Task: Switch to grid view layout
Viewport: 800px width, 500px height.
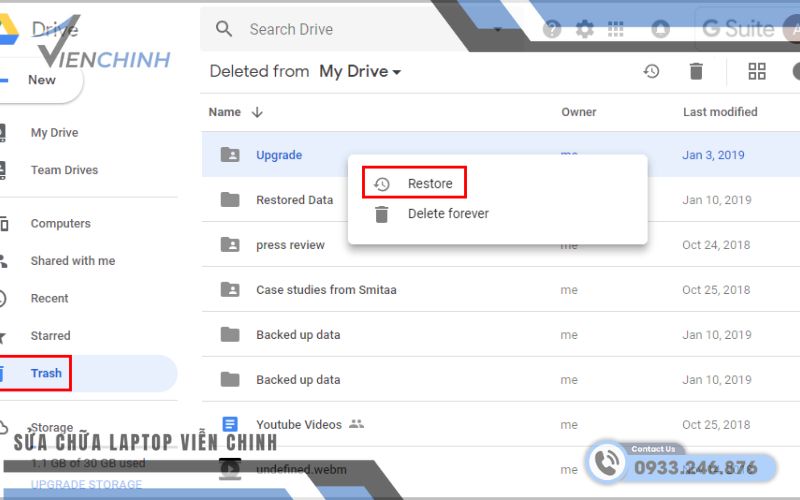Action: (757, 71)
